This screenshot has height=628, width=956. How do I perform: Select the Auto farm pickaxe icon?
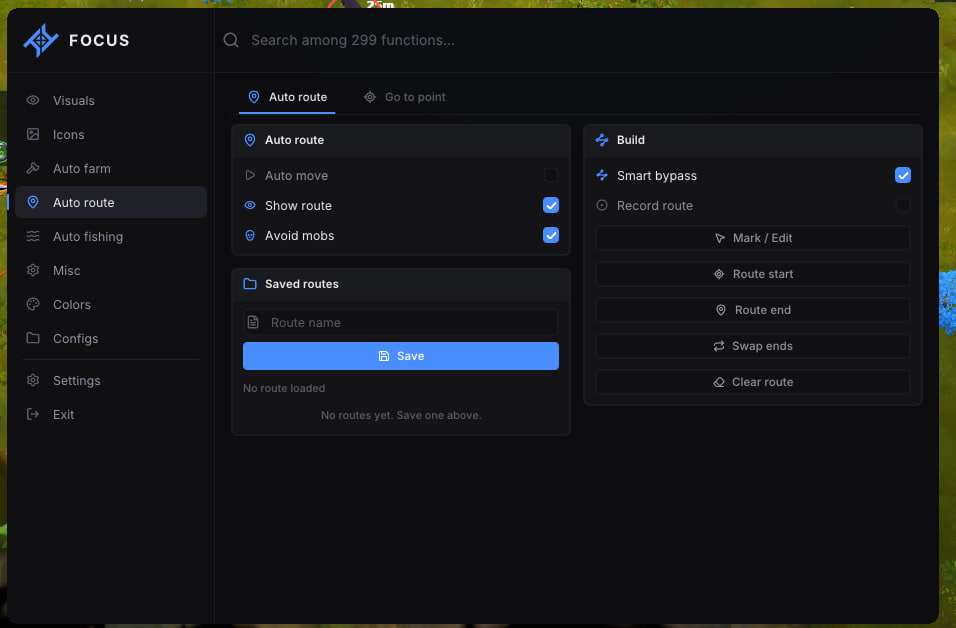click(x=33, y=168)
